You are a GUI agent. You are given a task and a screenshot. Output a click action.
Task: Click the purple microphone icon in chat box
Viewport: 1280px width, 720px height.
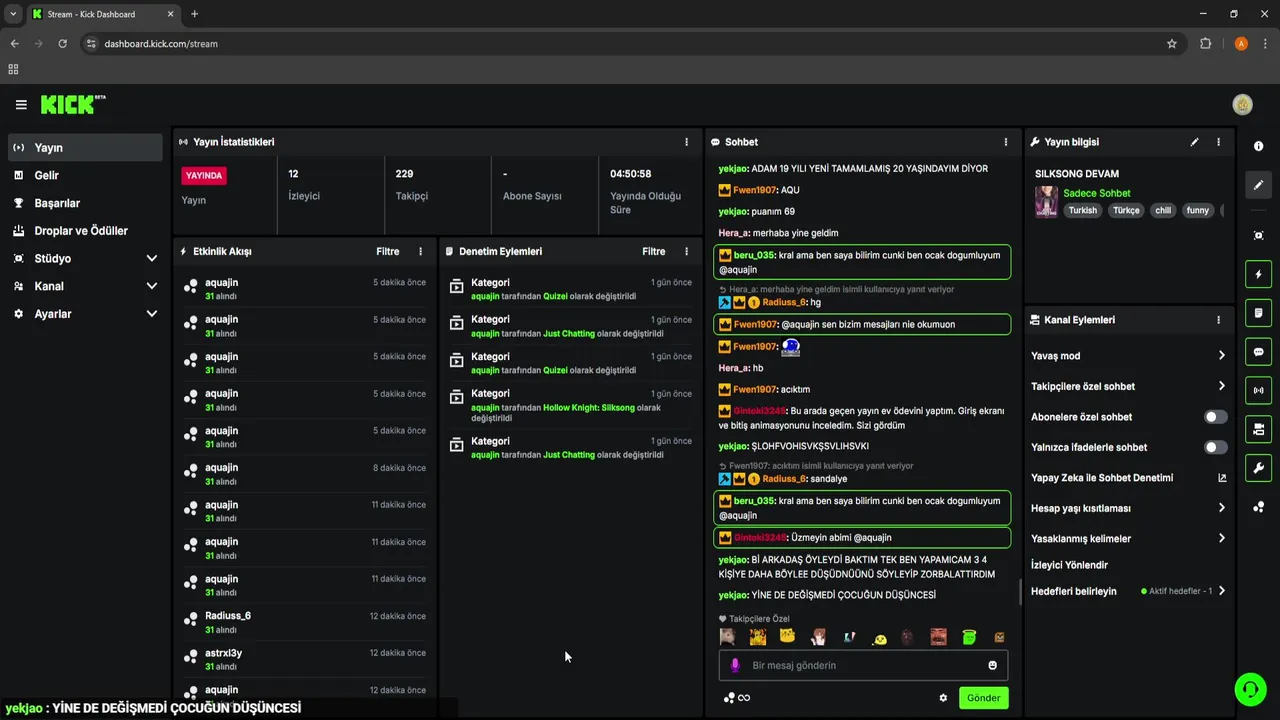coord(735,665)
